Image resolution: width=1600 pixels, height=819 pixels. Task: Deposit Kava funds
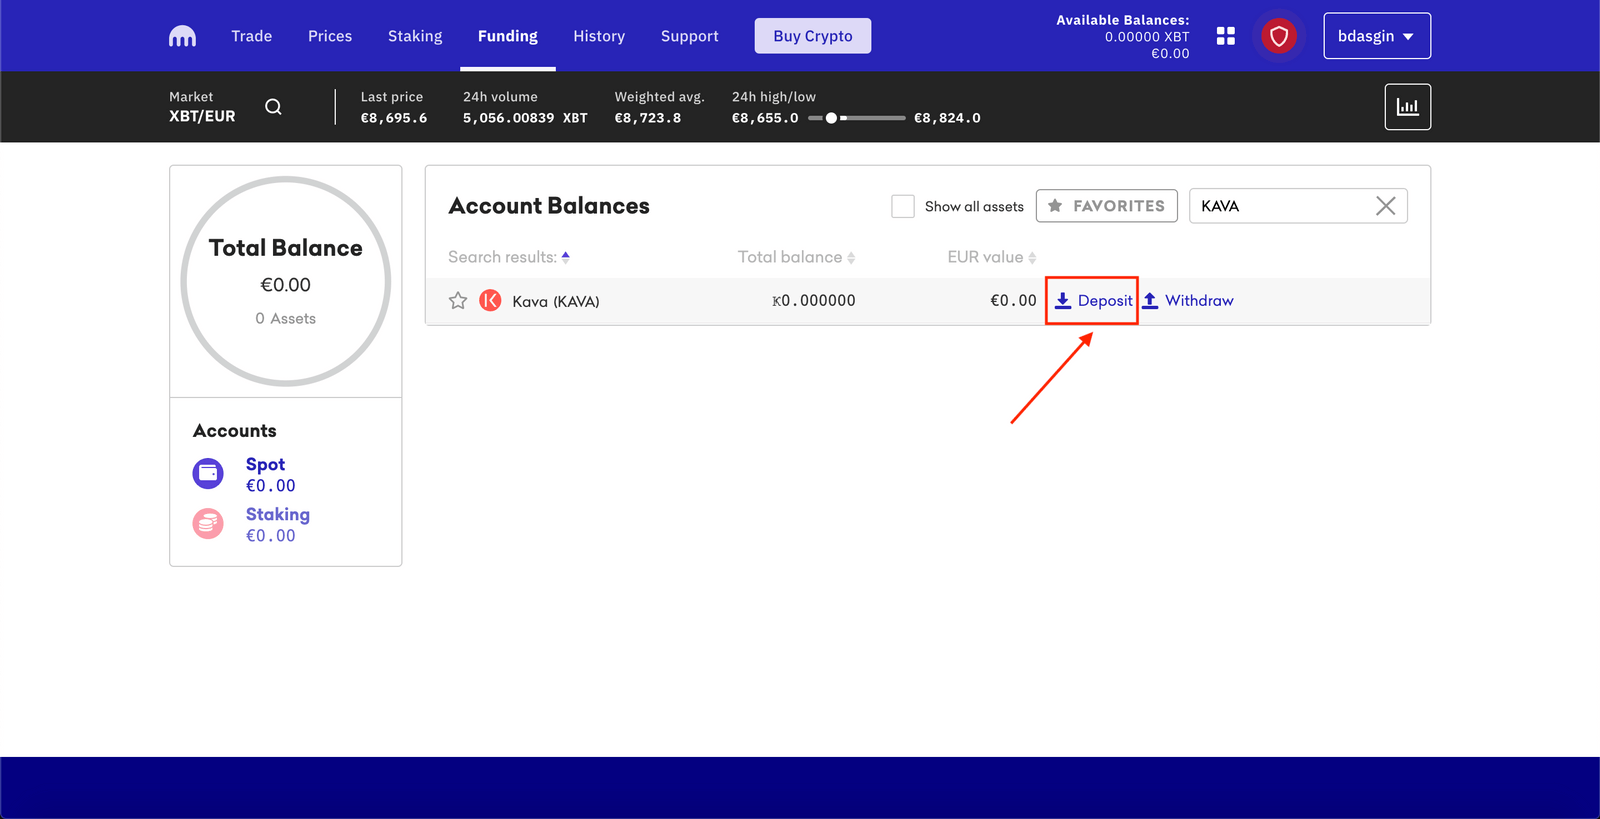click(1093, 300)
